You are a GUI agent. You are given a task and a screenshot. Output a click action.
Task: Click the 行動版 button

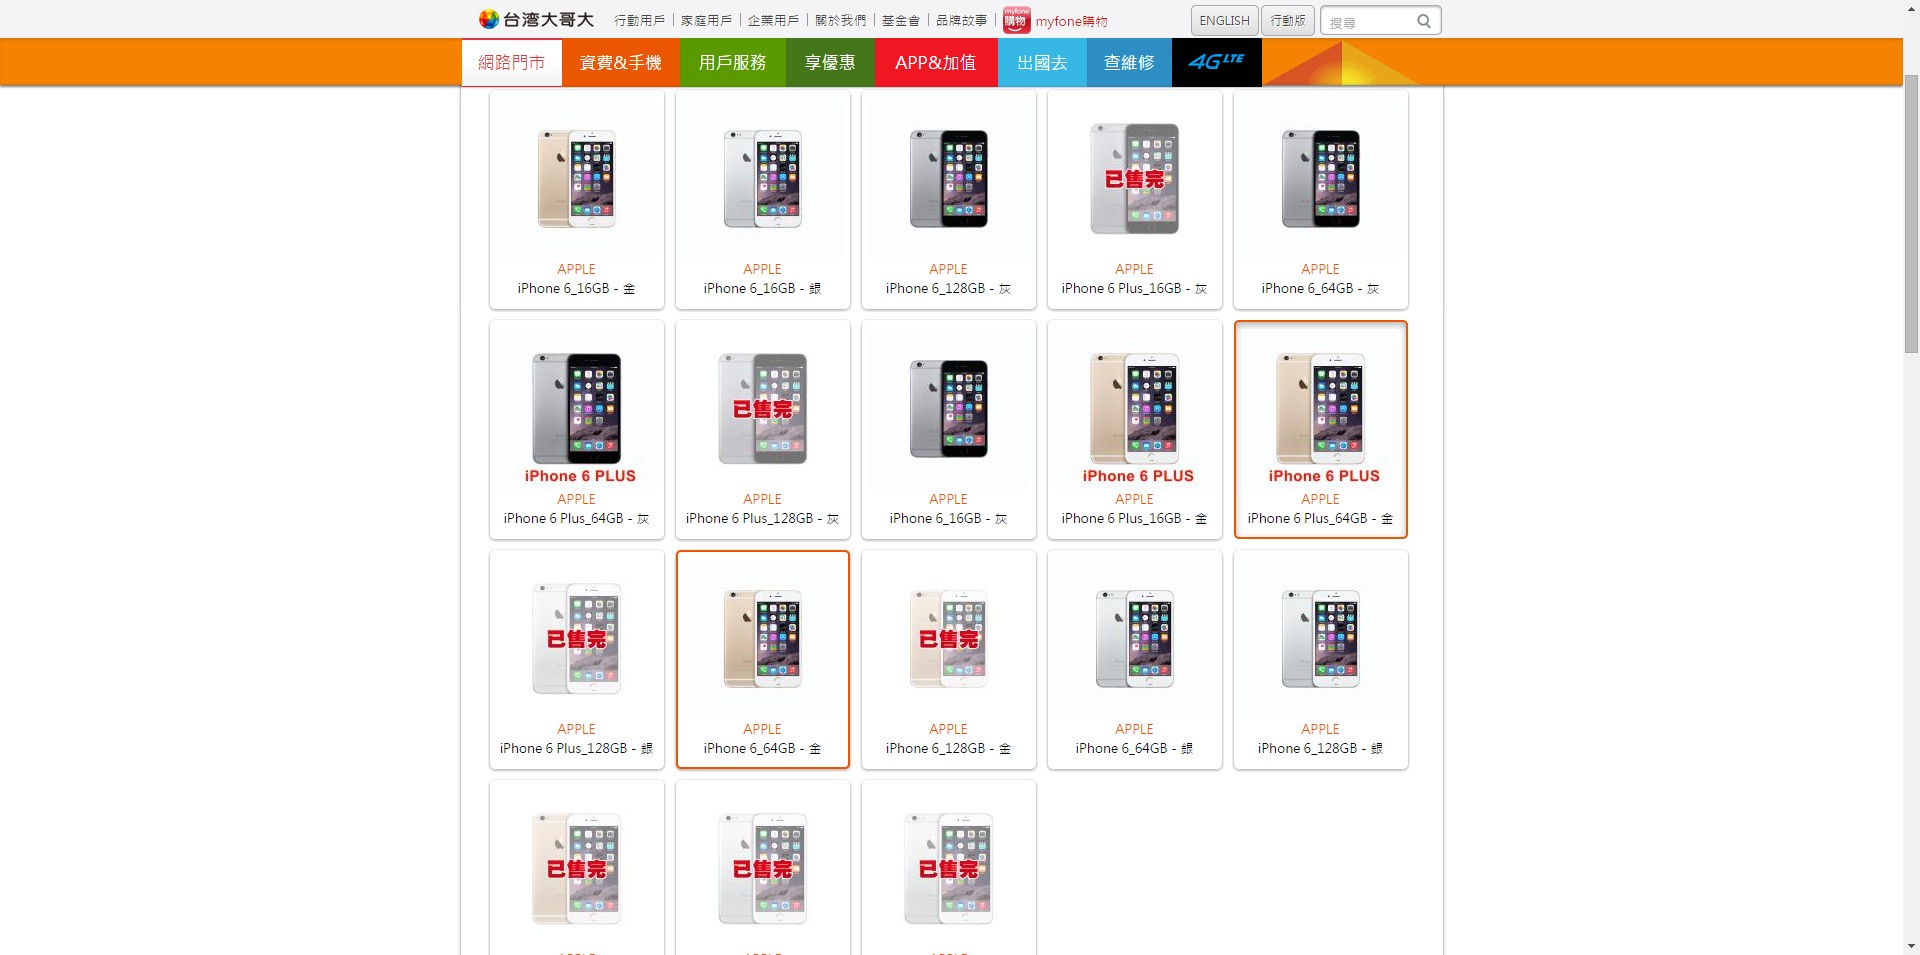click(x=1288, y=20)
